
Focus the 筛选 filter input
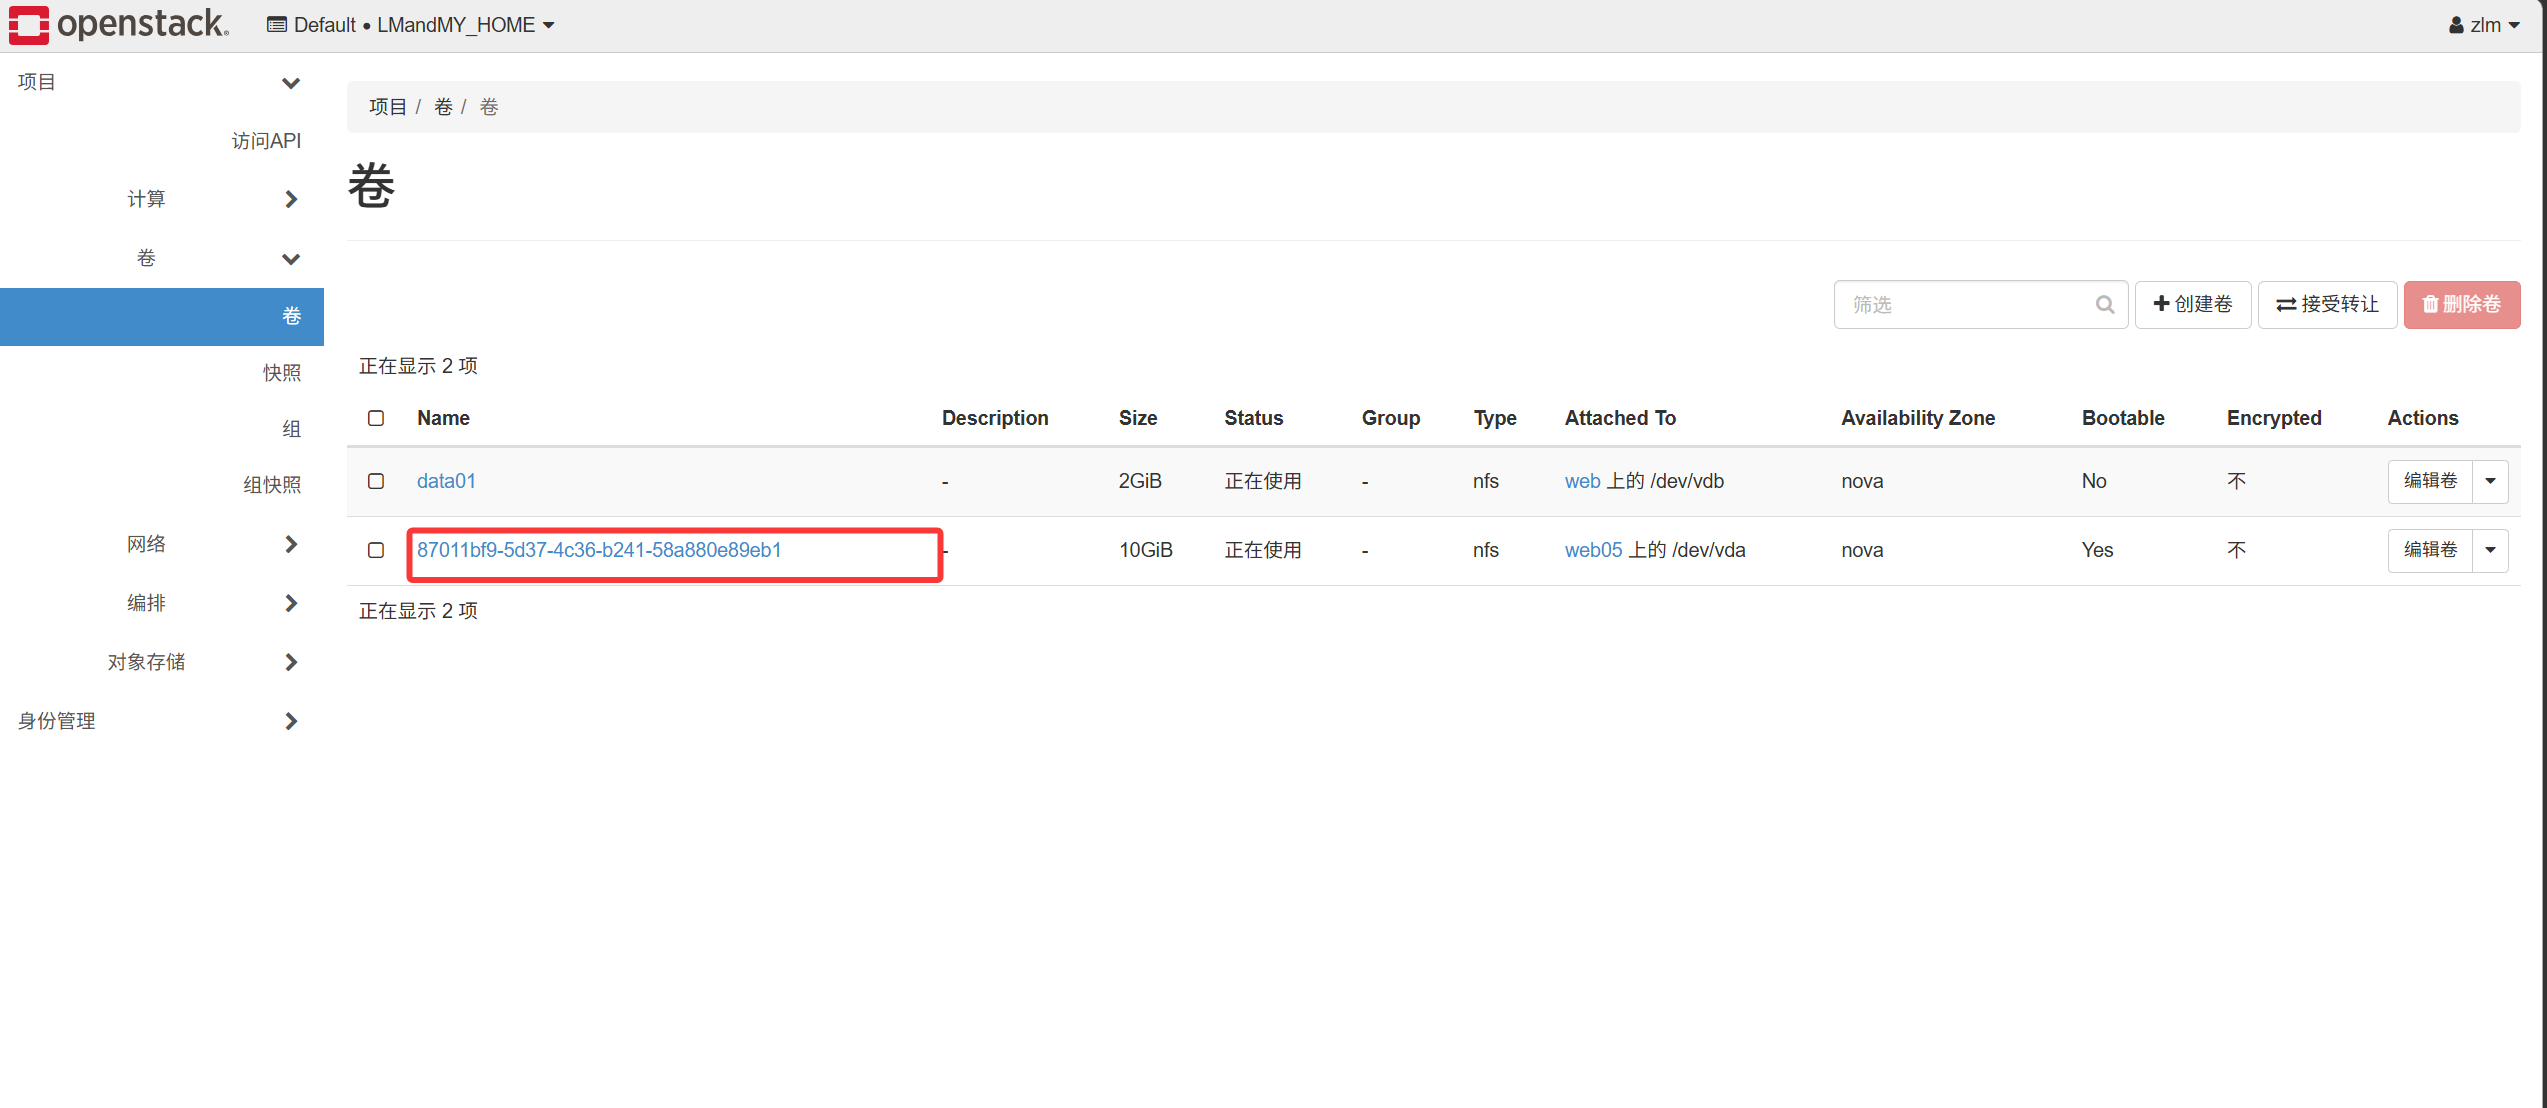(x=1980, y=305)
